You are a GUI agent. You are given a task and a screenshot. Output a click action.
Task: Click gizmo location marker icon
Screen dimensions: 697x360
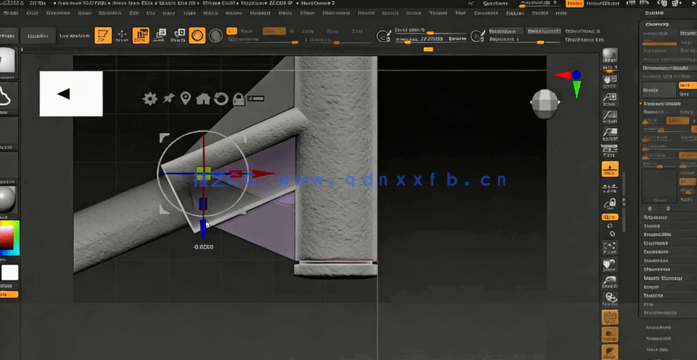click(x=185, y=99)
